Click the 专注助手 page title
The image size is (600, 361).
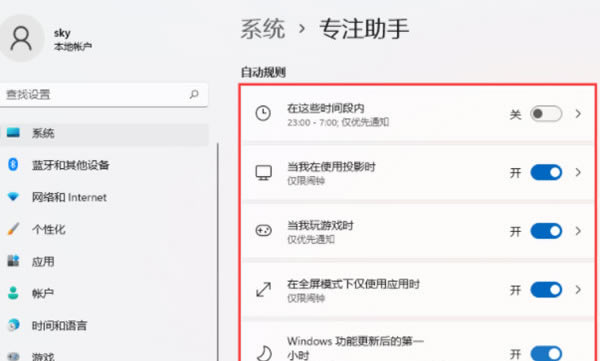pyautogui.click(x=364, y=29)
